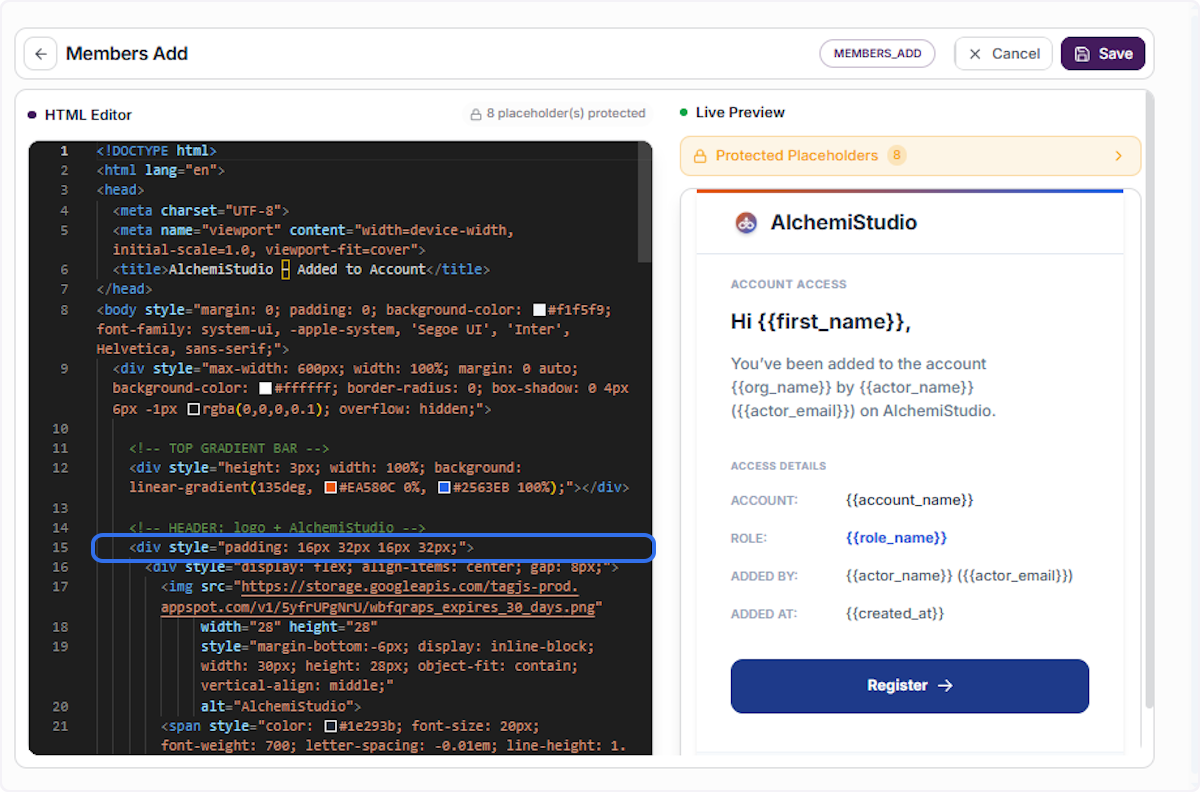
Task: Click the meta charset="UTF-8" code line
Action: (x=201, y=211)
